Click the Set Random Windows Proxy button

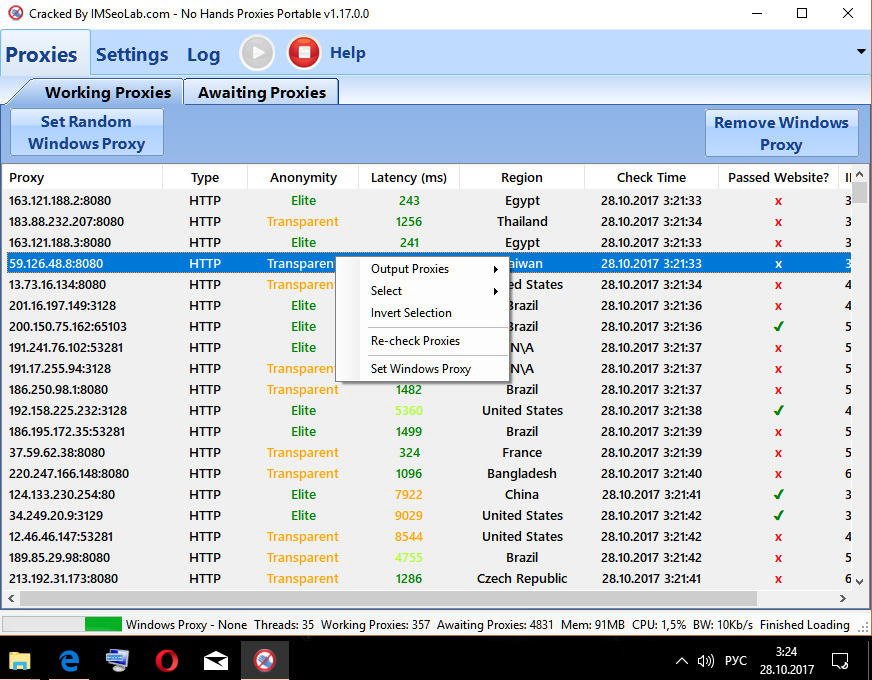(x=86, y=133)
